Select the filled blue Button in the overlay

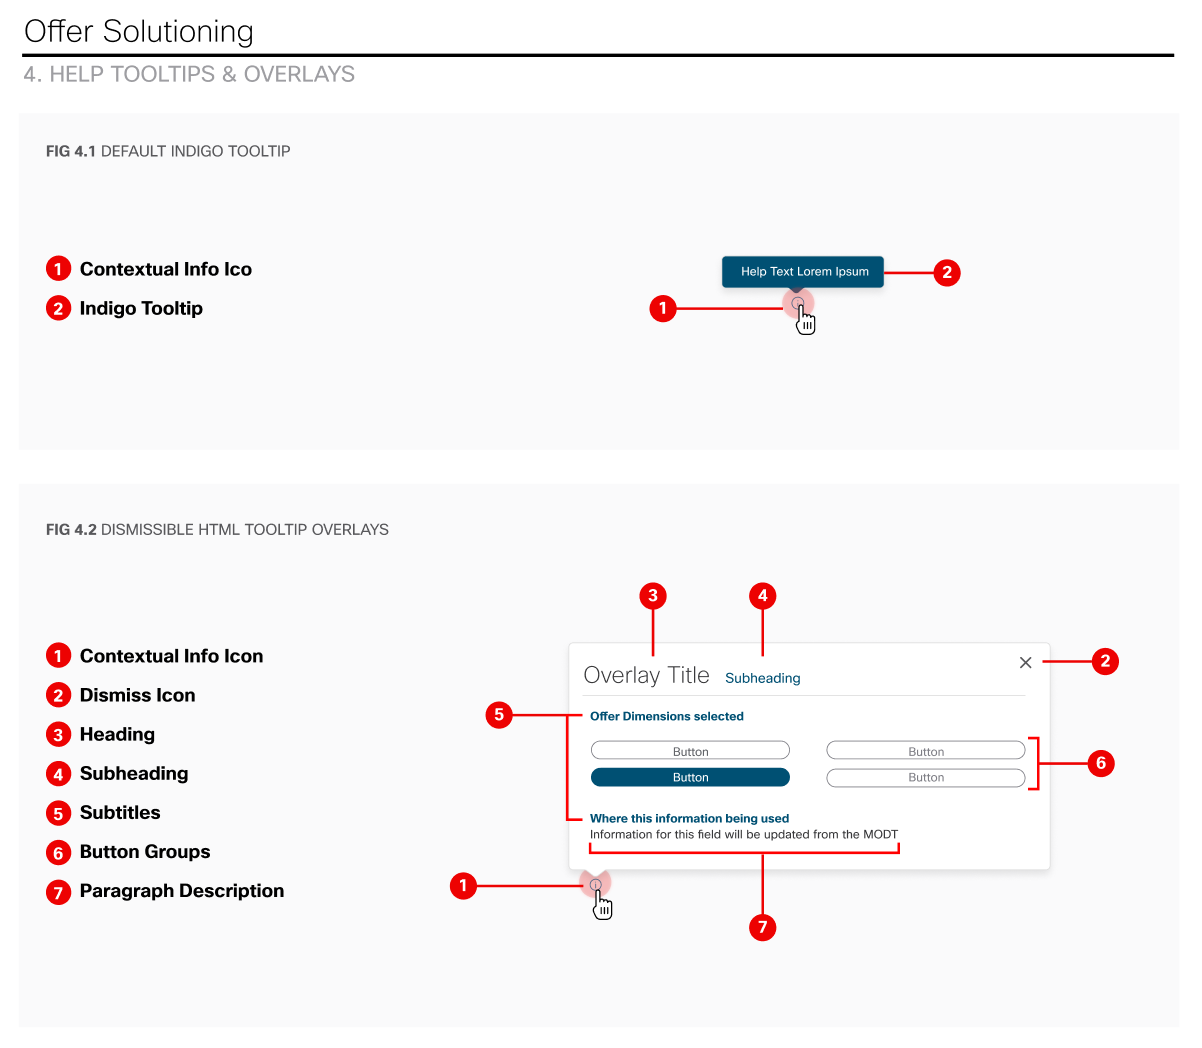690,777
